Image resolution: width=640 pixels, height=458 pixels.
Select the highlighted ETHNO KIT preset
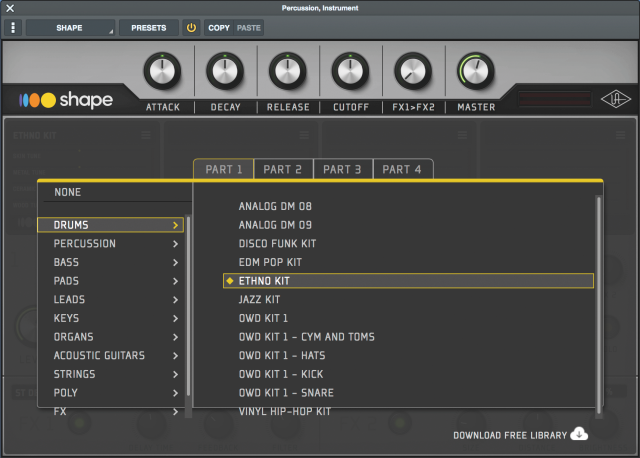408,281
